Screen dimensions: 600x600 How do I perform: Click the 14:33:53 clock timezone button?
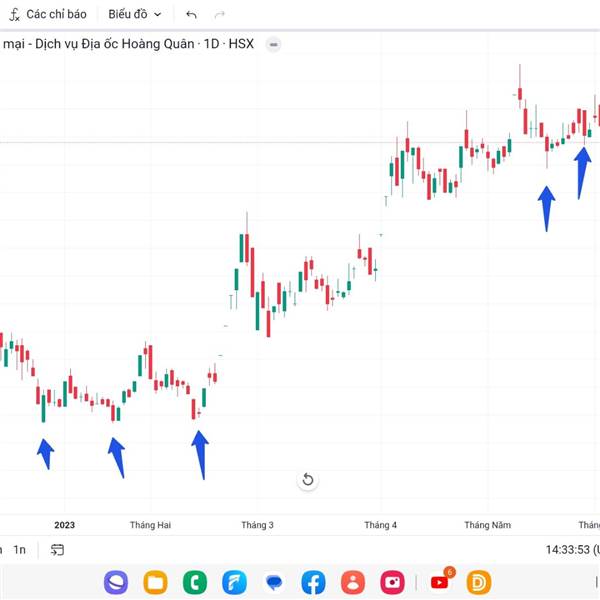[x=572, y=549]
